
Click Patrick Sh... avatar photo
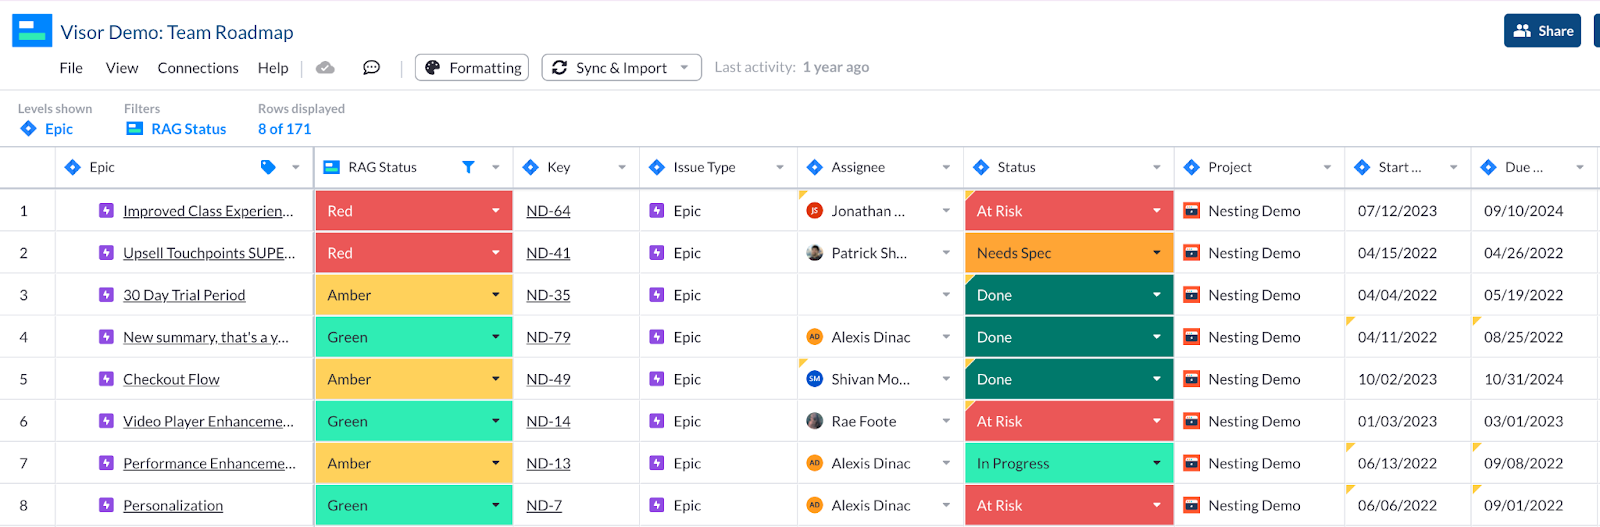click(x=815, y=253)
